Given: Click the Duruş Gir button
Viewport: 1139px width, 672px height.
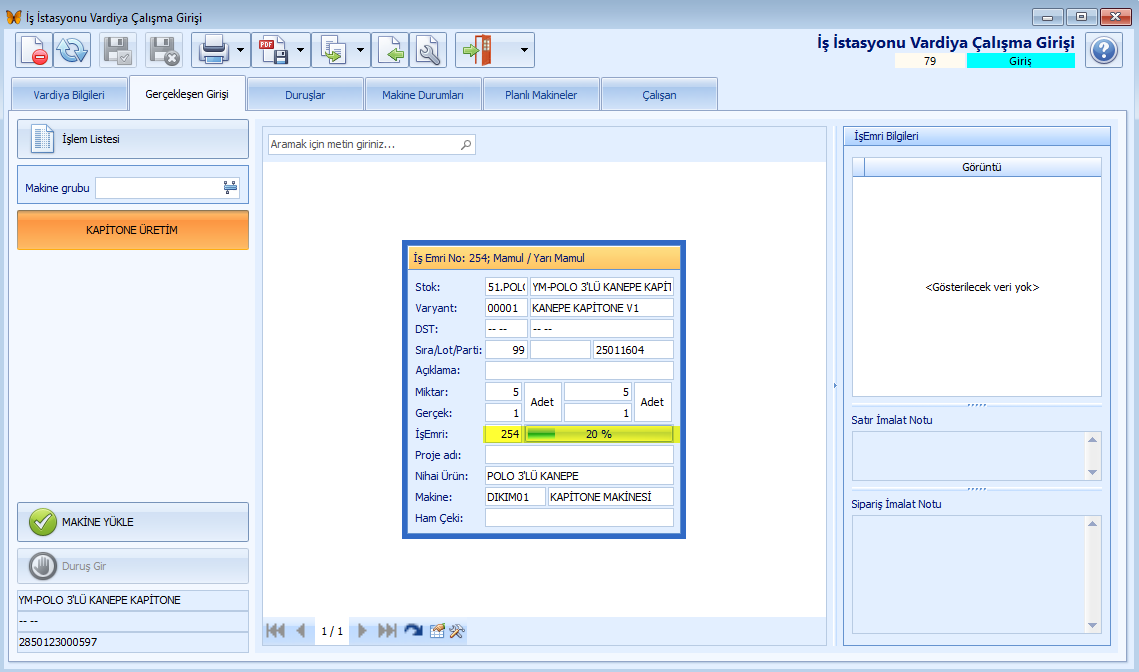Looking at the screenshot, I should click(133, 566).
